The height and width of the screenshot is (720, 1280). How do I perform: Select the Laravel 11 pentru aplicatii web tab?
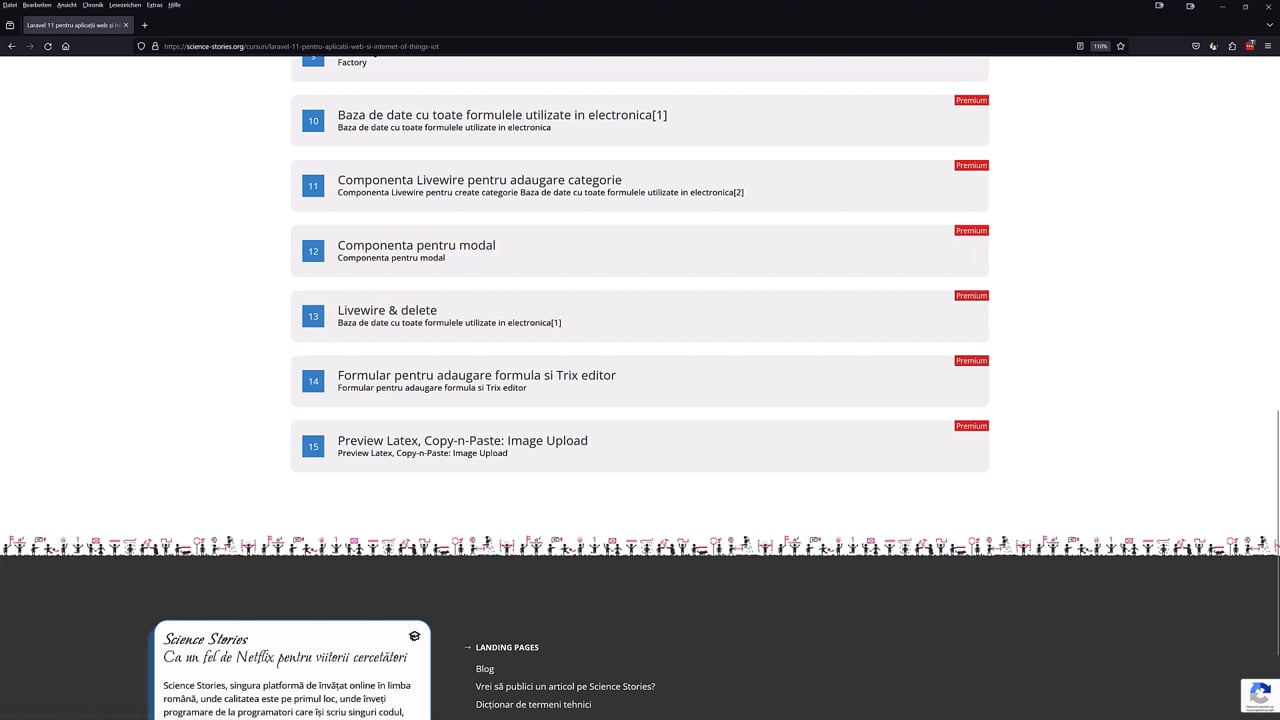[x=76, y=25]
